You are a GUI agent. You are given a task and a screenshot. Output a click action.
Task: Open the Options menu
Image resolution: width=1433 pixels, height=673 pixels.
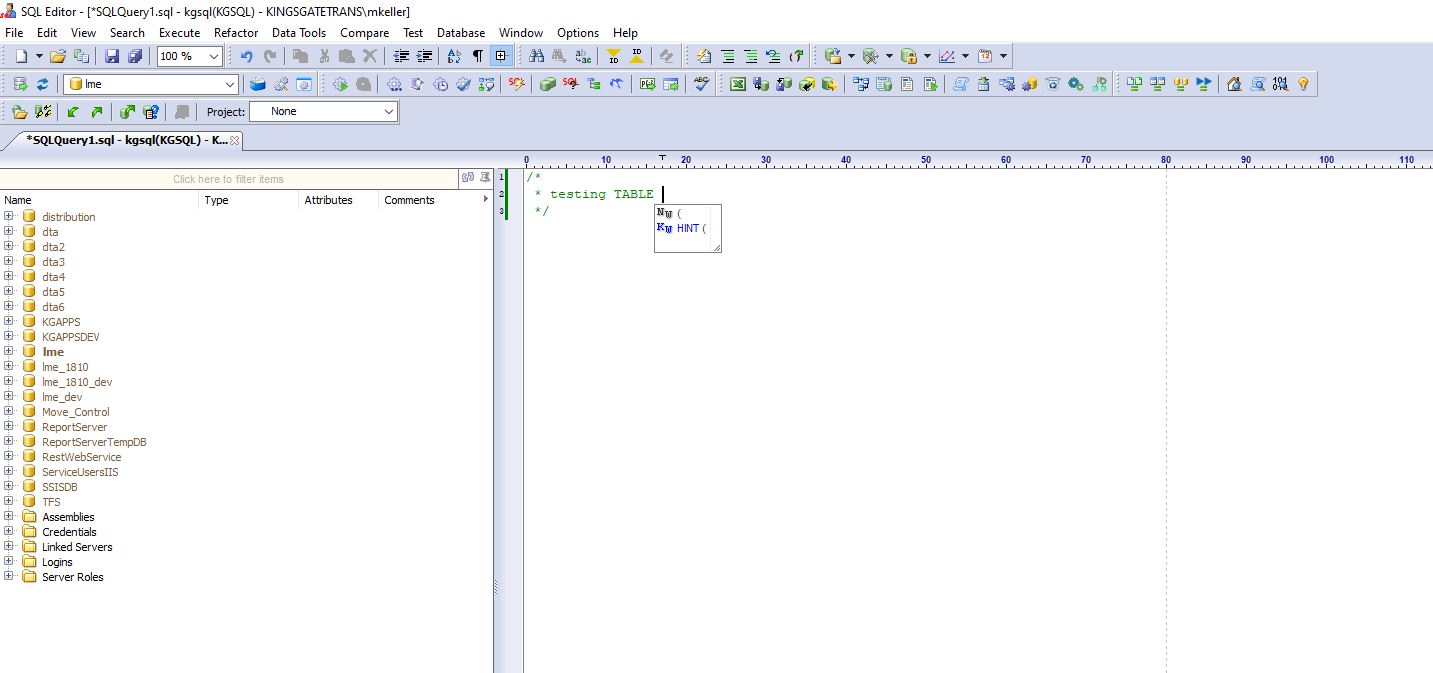point(578,32)
